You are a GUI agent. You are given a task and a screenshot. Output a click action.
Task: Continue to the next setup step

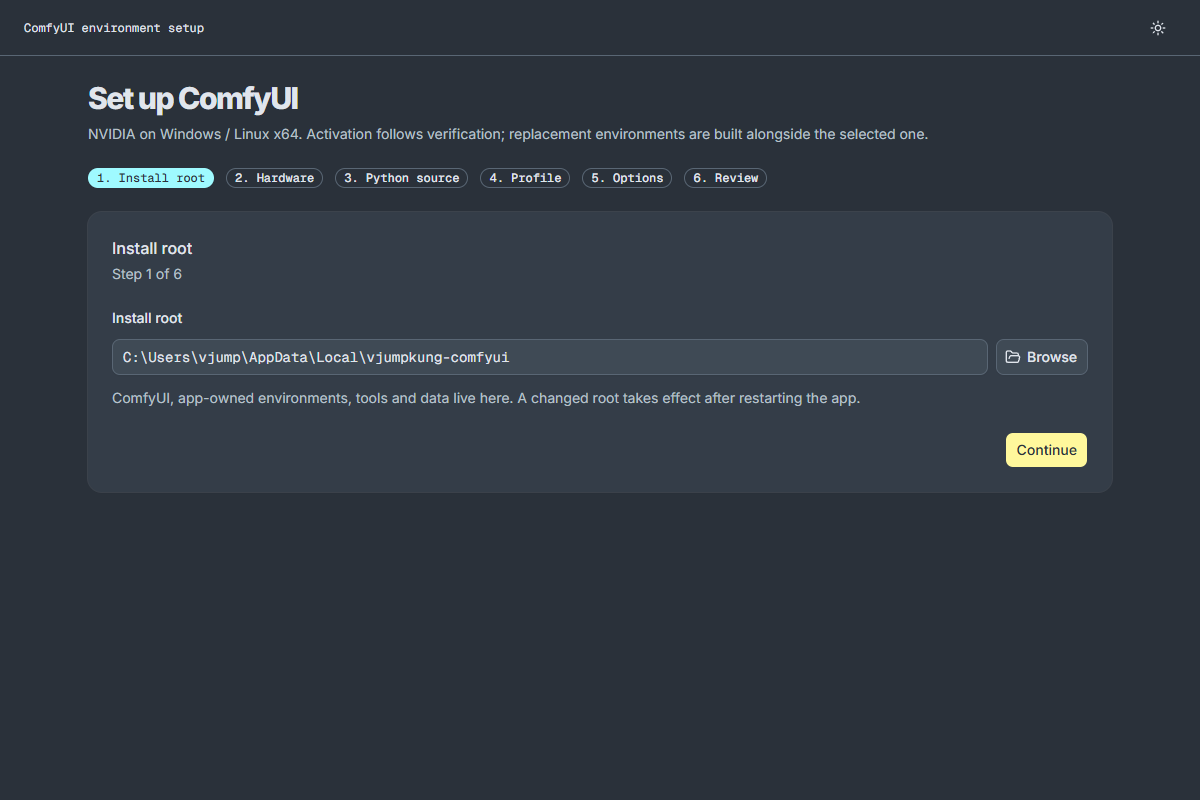(x=1046, y=450)
